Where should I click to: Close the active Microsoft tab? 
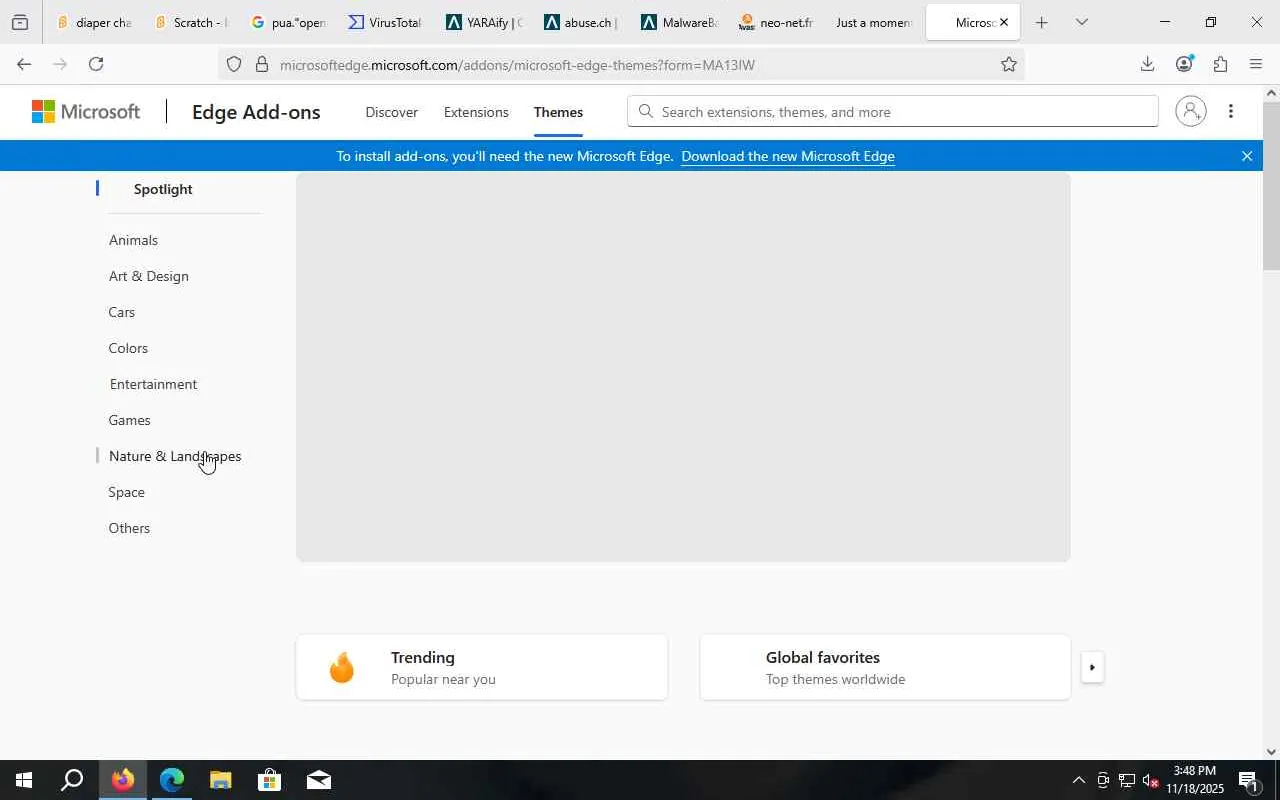(1004, 22)
